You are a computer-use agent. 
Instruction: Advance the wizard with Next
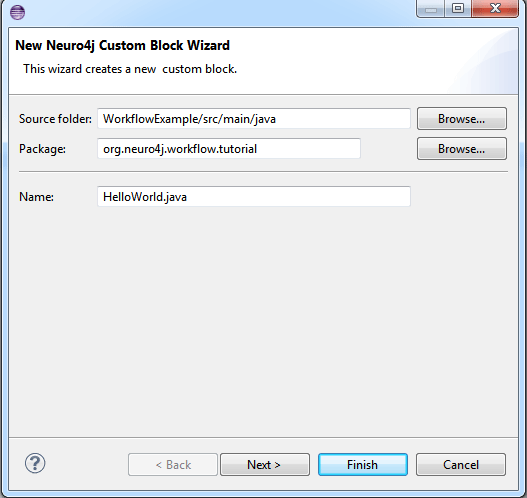265,464
